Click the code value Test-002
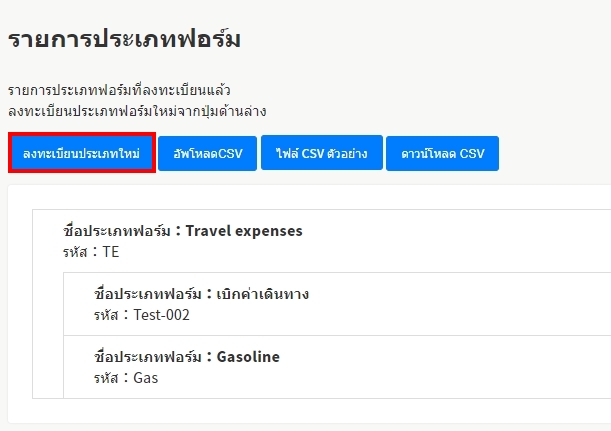 (161, 315)
